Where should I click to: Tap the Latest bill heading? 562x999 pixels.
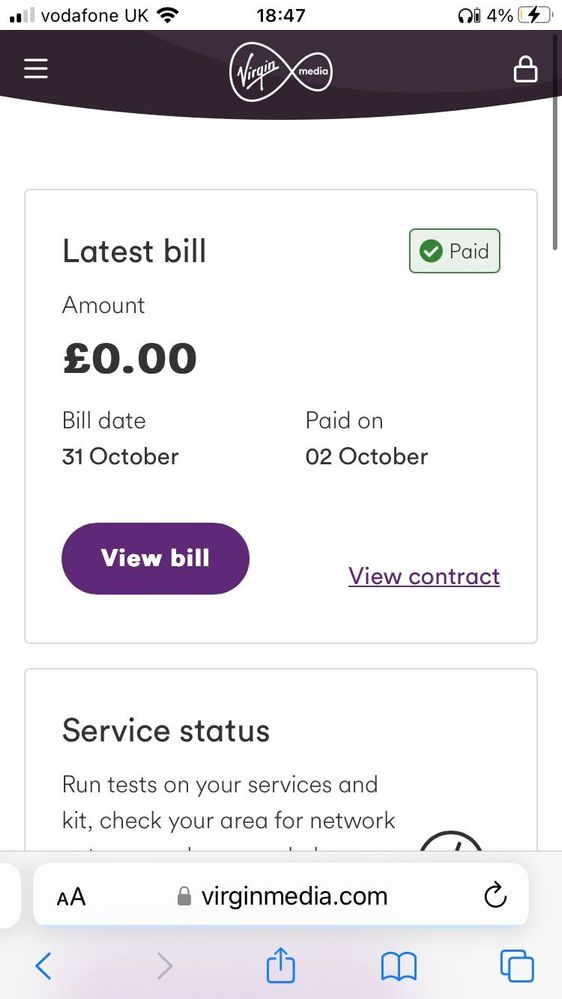[x=134, y=251]
